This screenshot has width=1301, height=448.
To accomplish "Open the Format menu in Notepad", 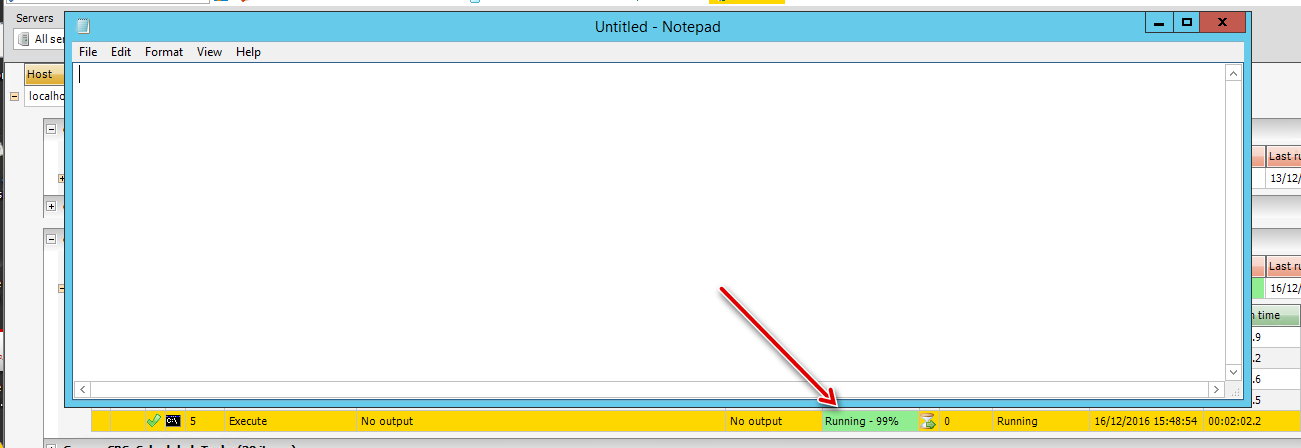I will coord(164,52).
